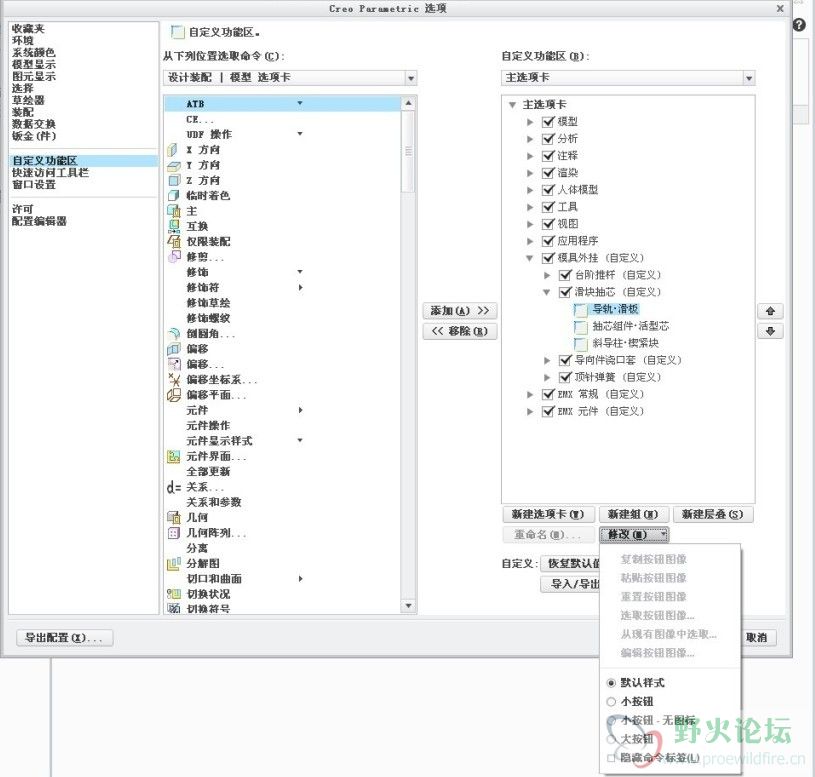Select the 主 representation icon
The image size is (815, 777).
[x=174, y=211]
